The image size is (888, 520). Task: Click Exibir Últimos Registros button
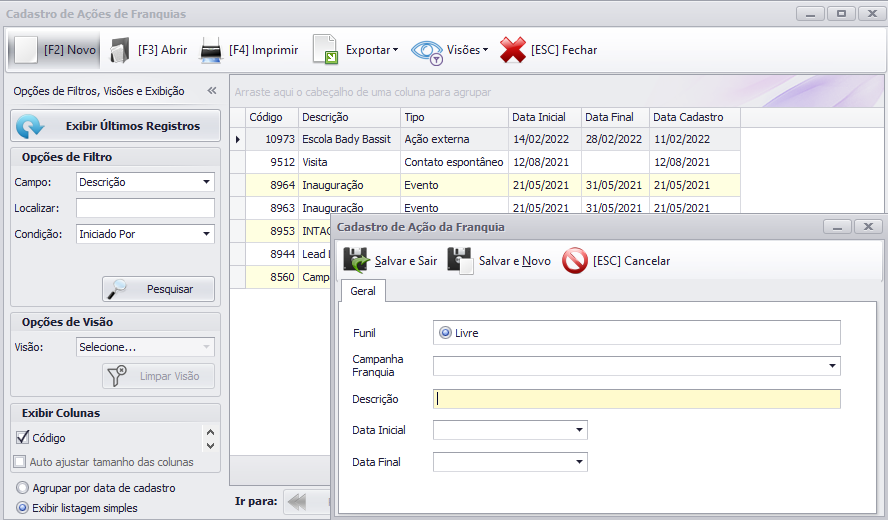coord(115,126)
